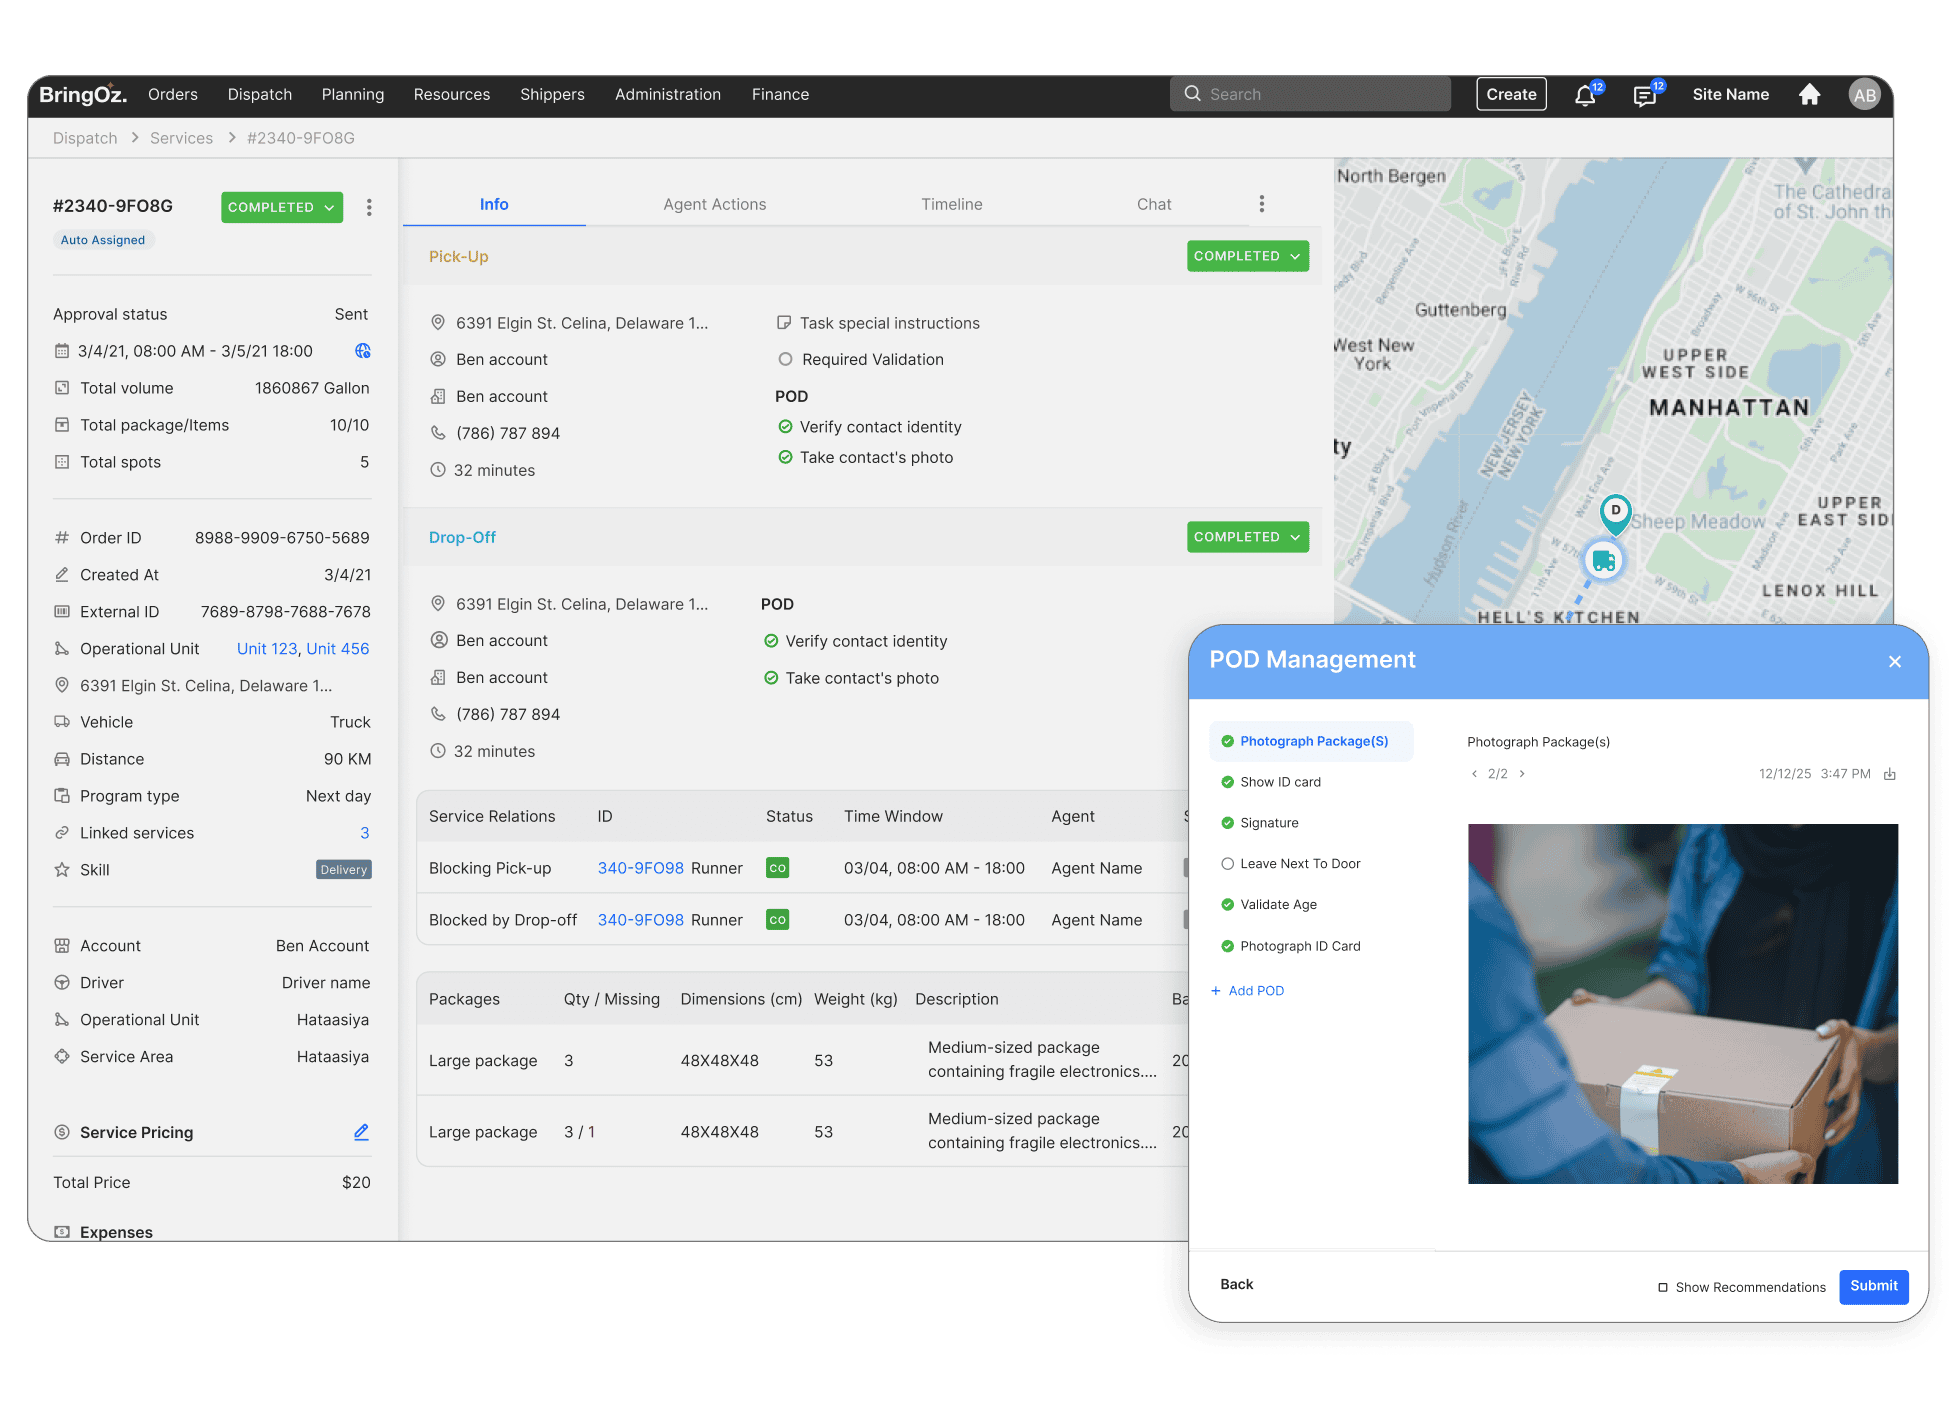Select Signature POD item
Image resolution: width=1956 pixels, height=1401 pixels.
pyautogui.click(x=1260, y=823)
